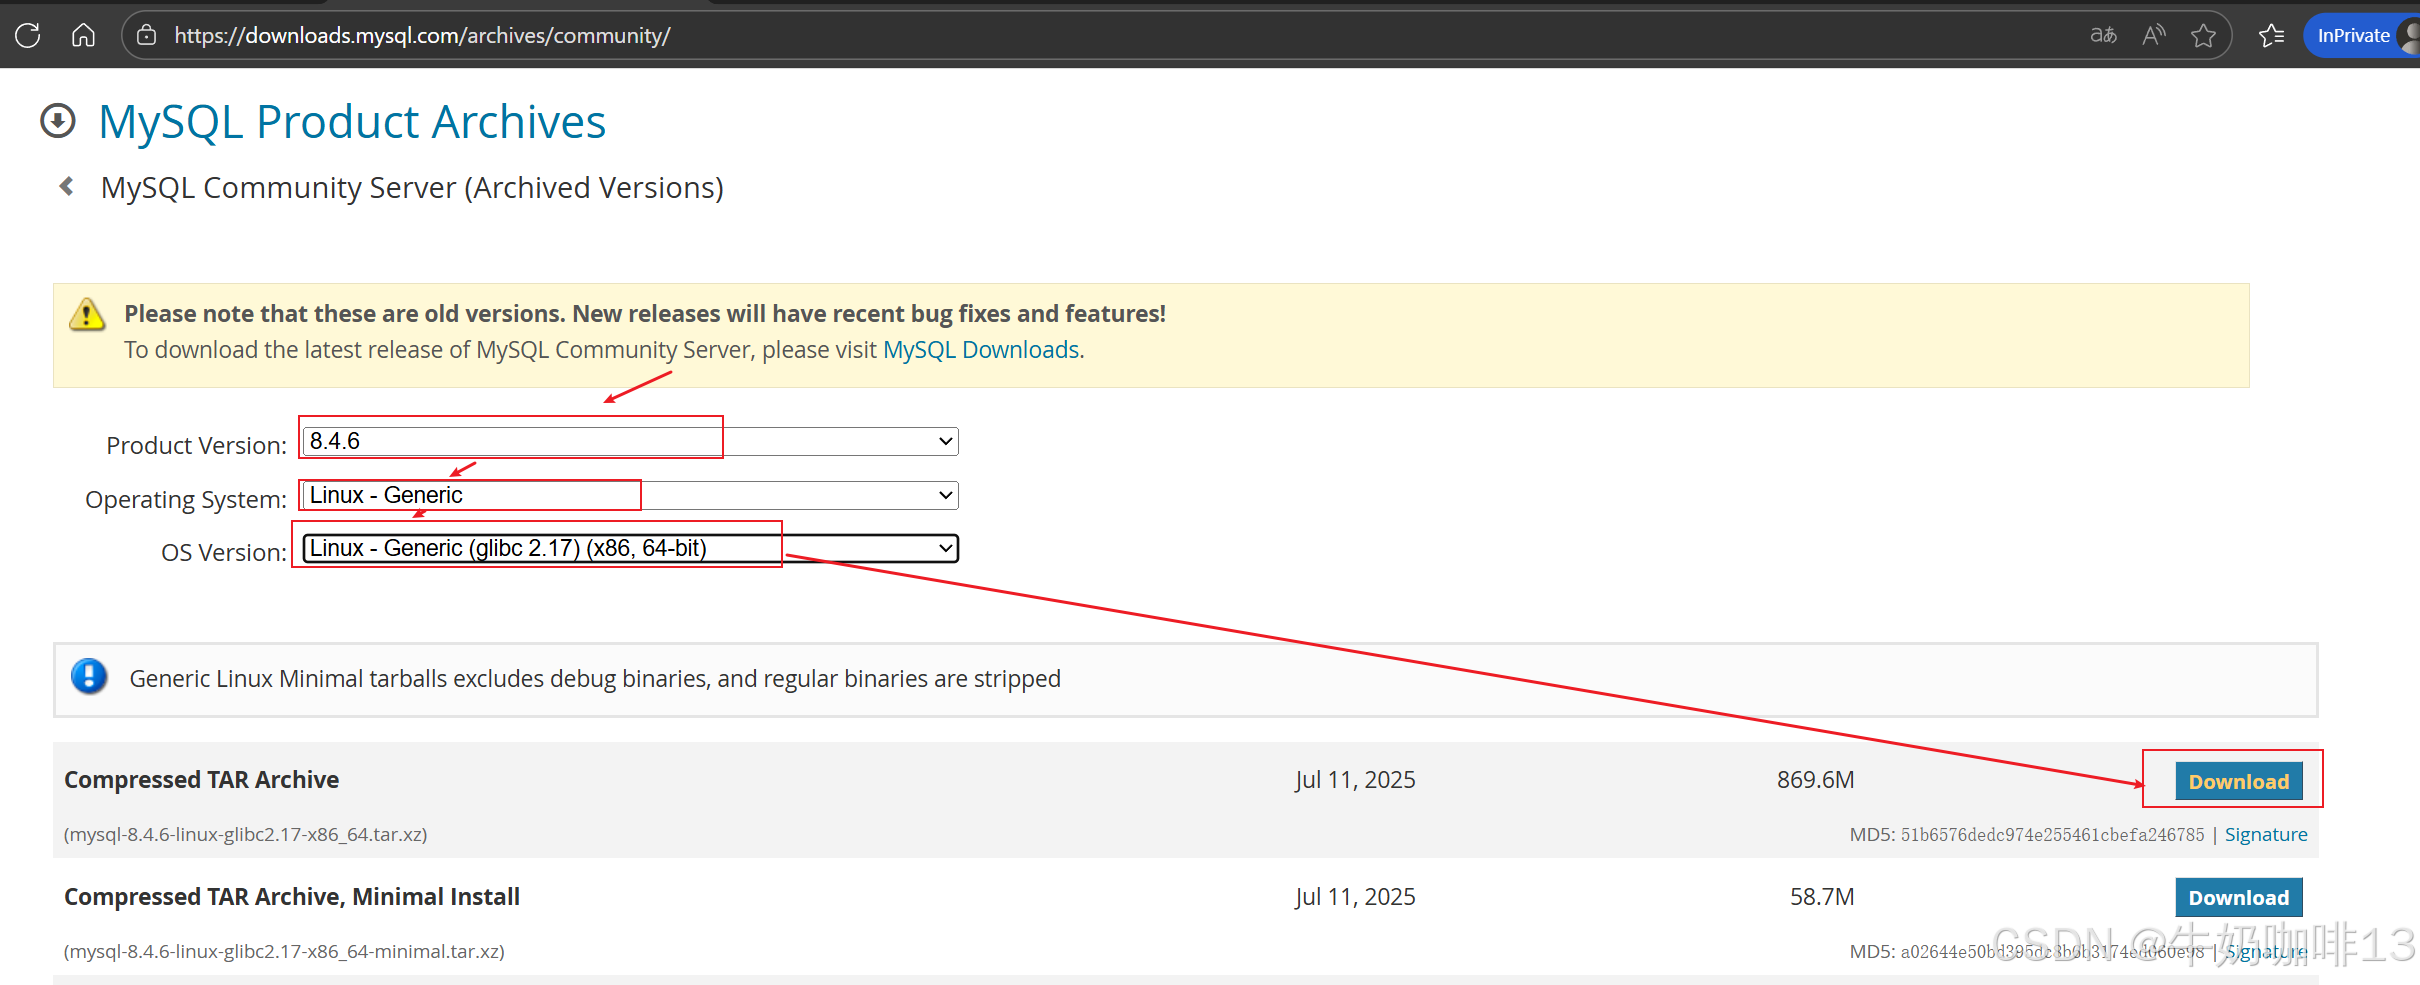Click the Operating System label
Image resolution: width=2420 pixels, height=985 pixels.
186,499
